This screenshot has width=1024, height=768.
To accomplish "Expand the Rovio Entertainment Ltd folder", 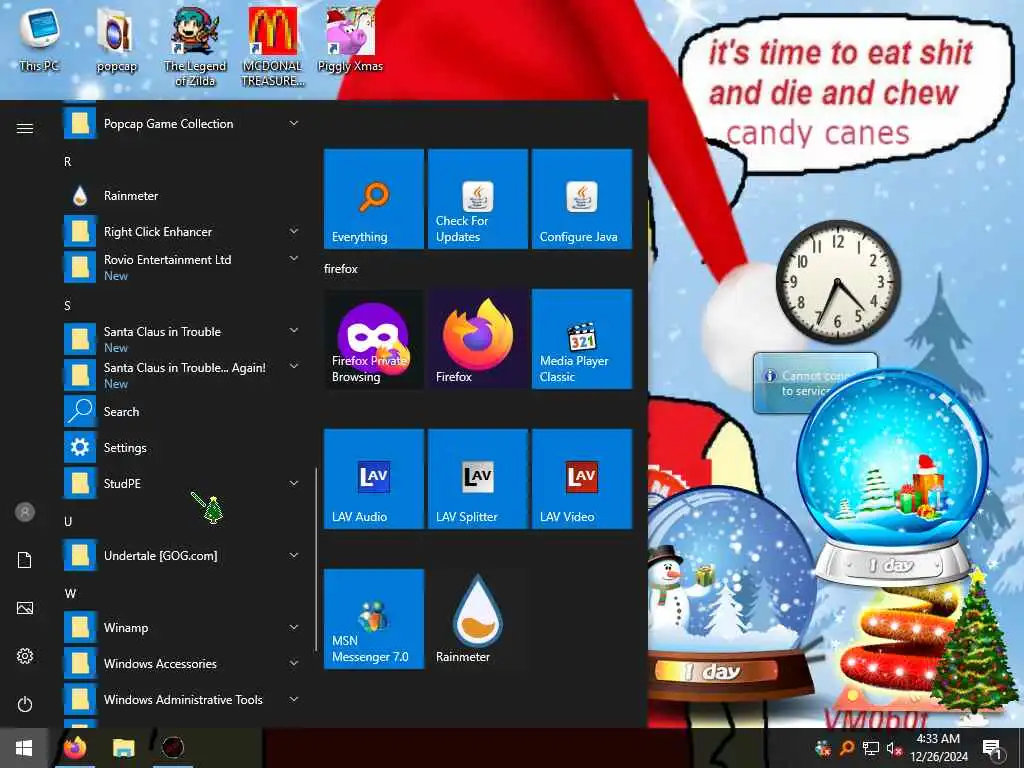I will click(x=183, y=267).
